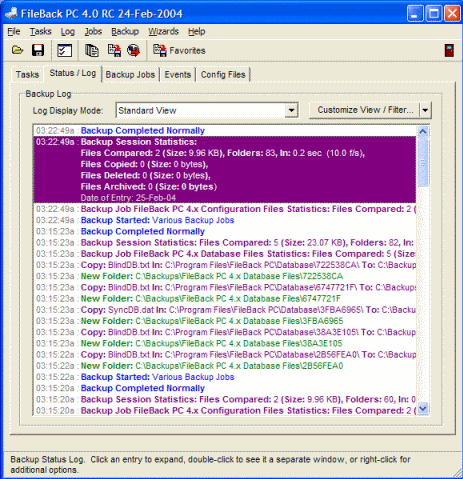Select the New Folder 722538CA entry
This screenshot has height=479, width=463.
225,276
